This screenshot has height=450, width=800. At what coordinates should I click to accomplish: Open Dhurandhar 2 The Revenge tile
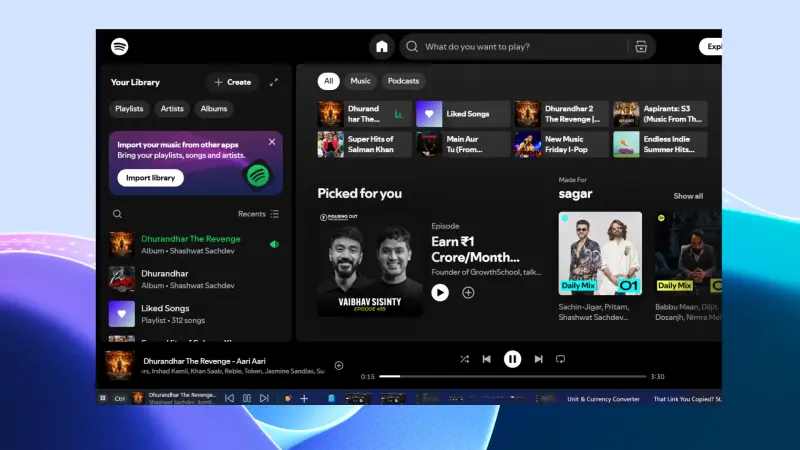pyautogui.click(x=561, y=114)
